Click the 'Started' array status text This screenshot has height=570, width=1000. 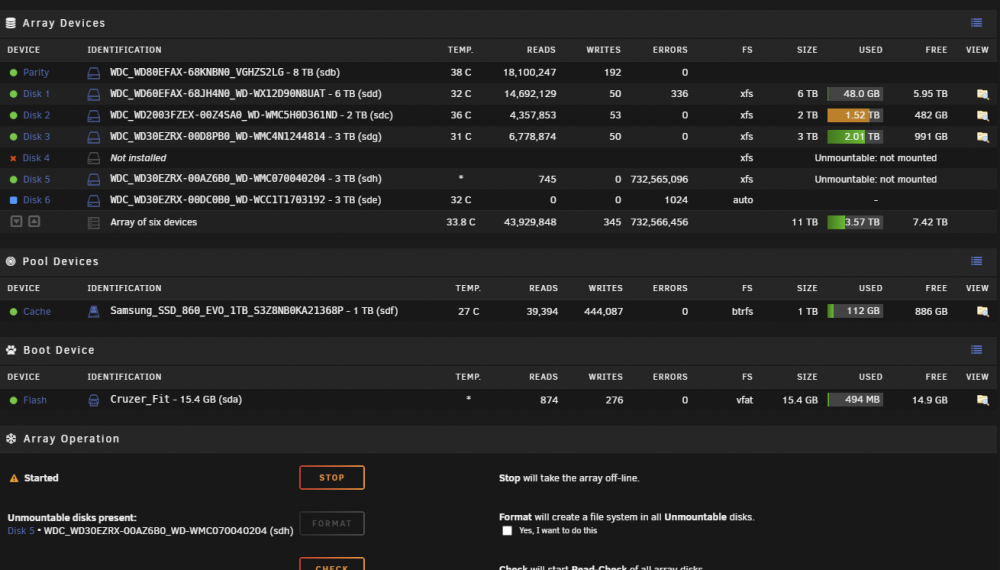[x=41, y=478]
